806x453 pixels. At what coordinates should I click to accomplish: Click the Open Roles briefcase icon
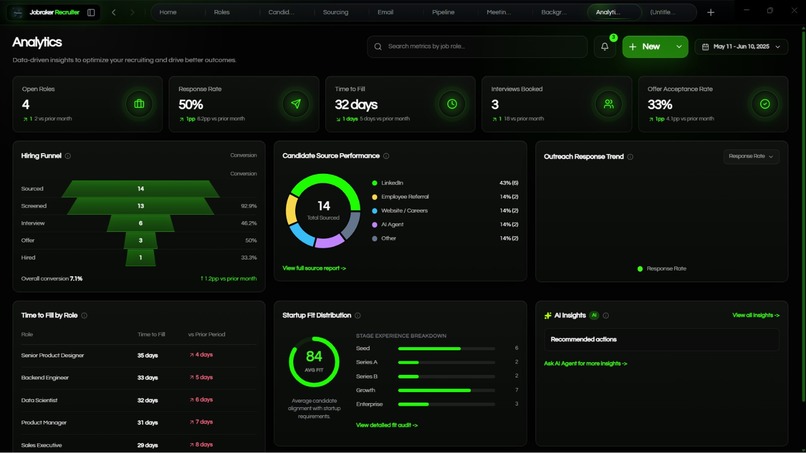pyautogui.click(x=139, y=104)
